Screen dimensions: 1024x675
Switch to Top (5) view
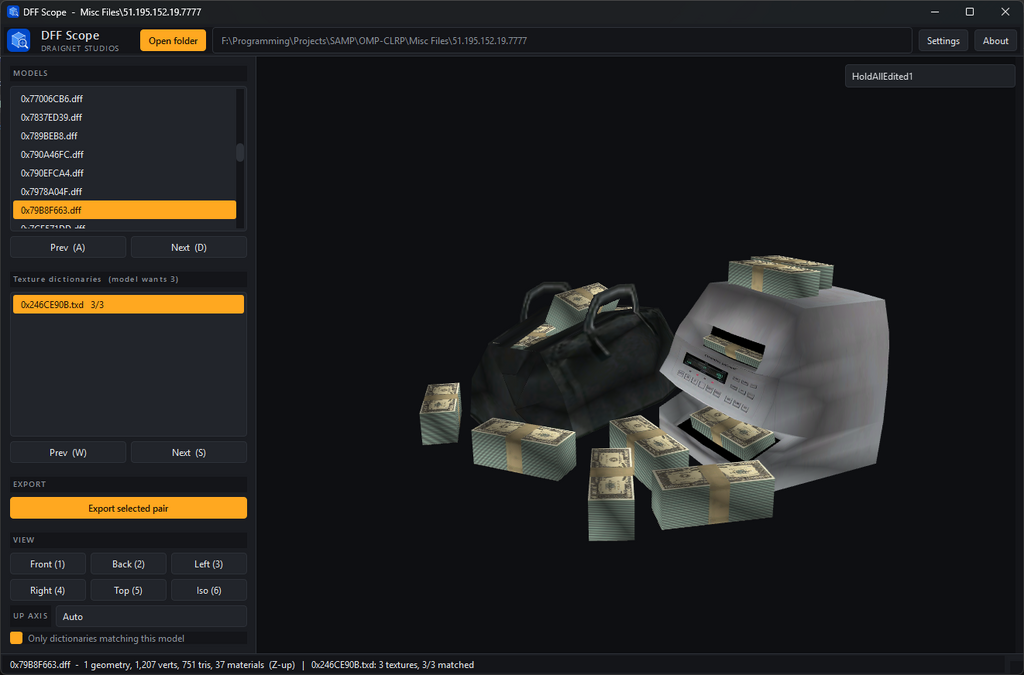tap(128, 590)
